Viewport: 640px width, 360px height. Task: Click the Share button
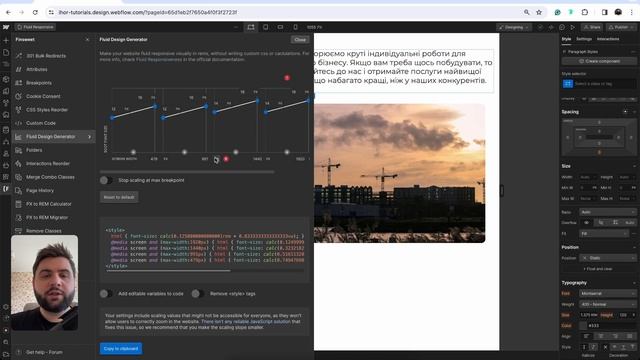[x=592, y=27]
